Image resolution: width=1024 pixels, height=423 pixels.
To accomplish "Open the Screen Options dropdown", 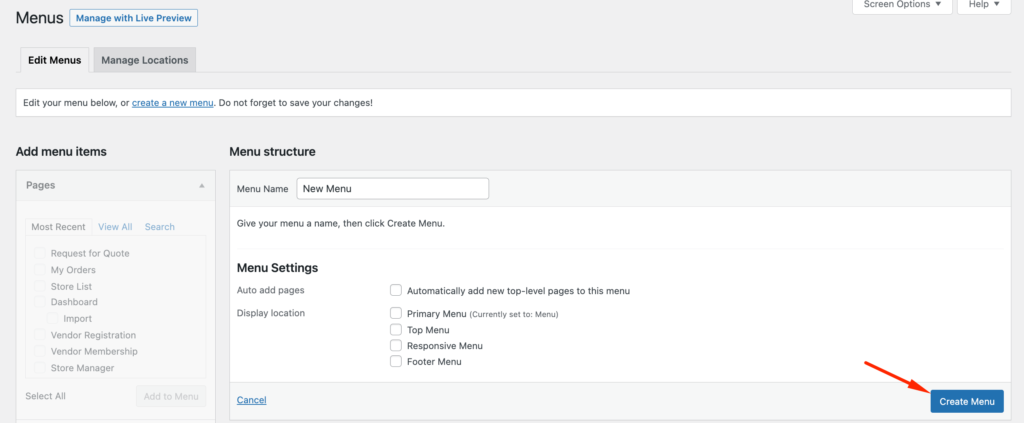I will [903, 5].
